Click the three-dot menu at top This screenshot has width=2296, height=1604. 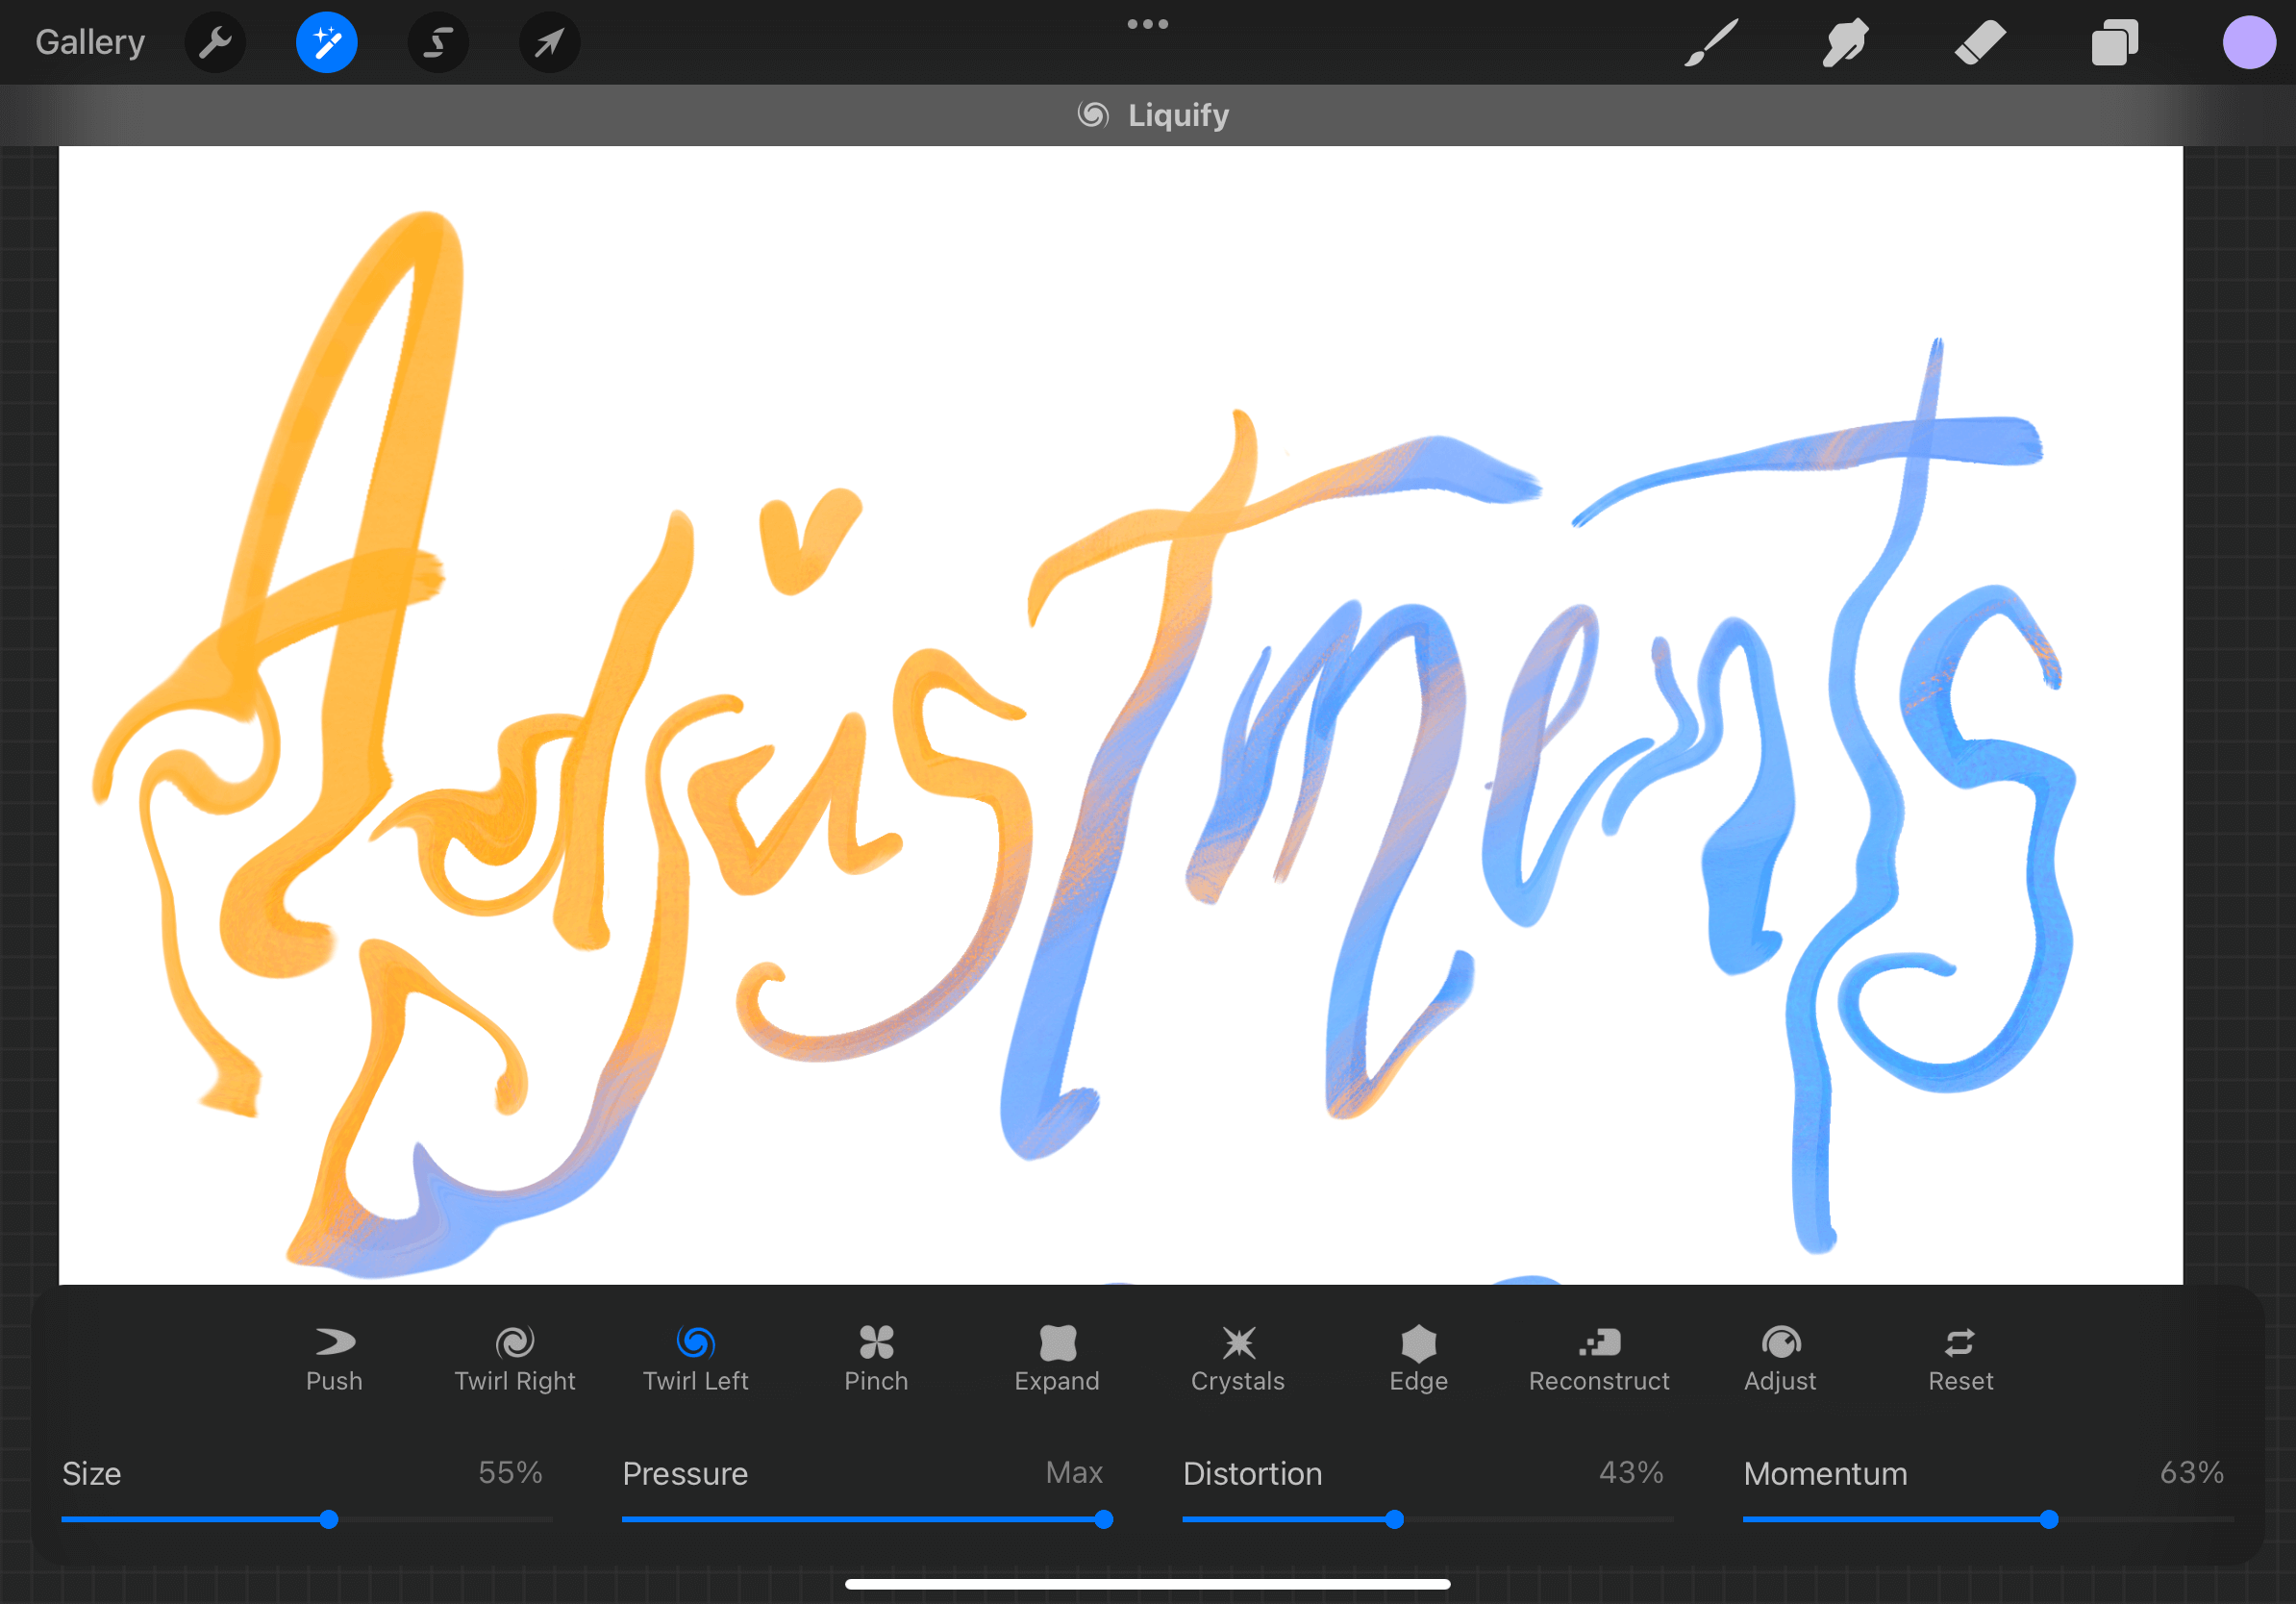coord(1147,24)
